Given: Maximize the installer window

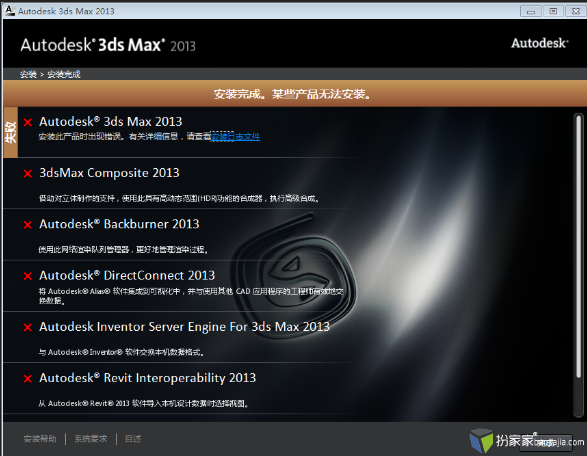Looking at the screenshot, I should [553, 11].
